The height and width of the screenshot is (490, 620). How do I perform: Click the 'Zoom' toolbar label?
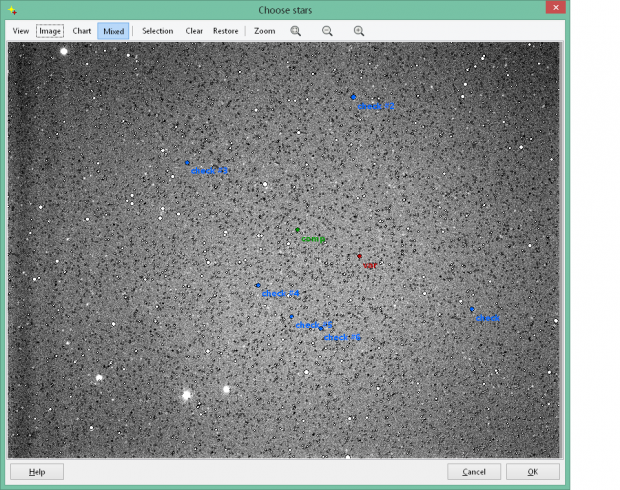tap(265, 31)
